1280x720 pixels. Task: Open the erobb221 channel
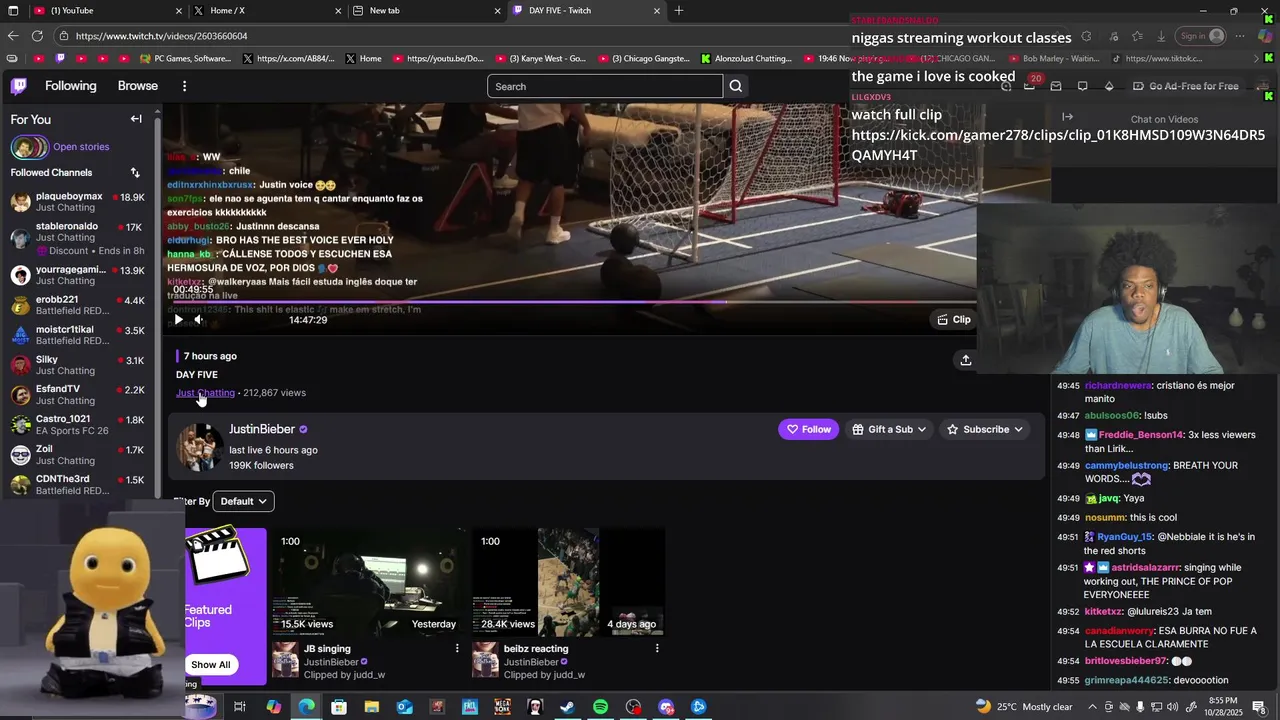click(x=78, y=305)
